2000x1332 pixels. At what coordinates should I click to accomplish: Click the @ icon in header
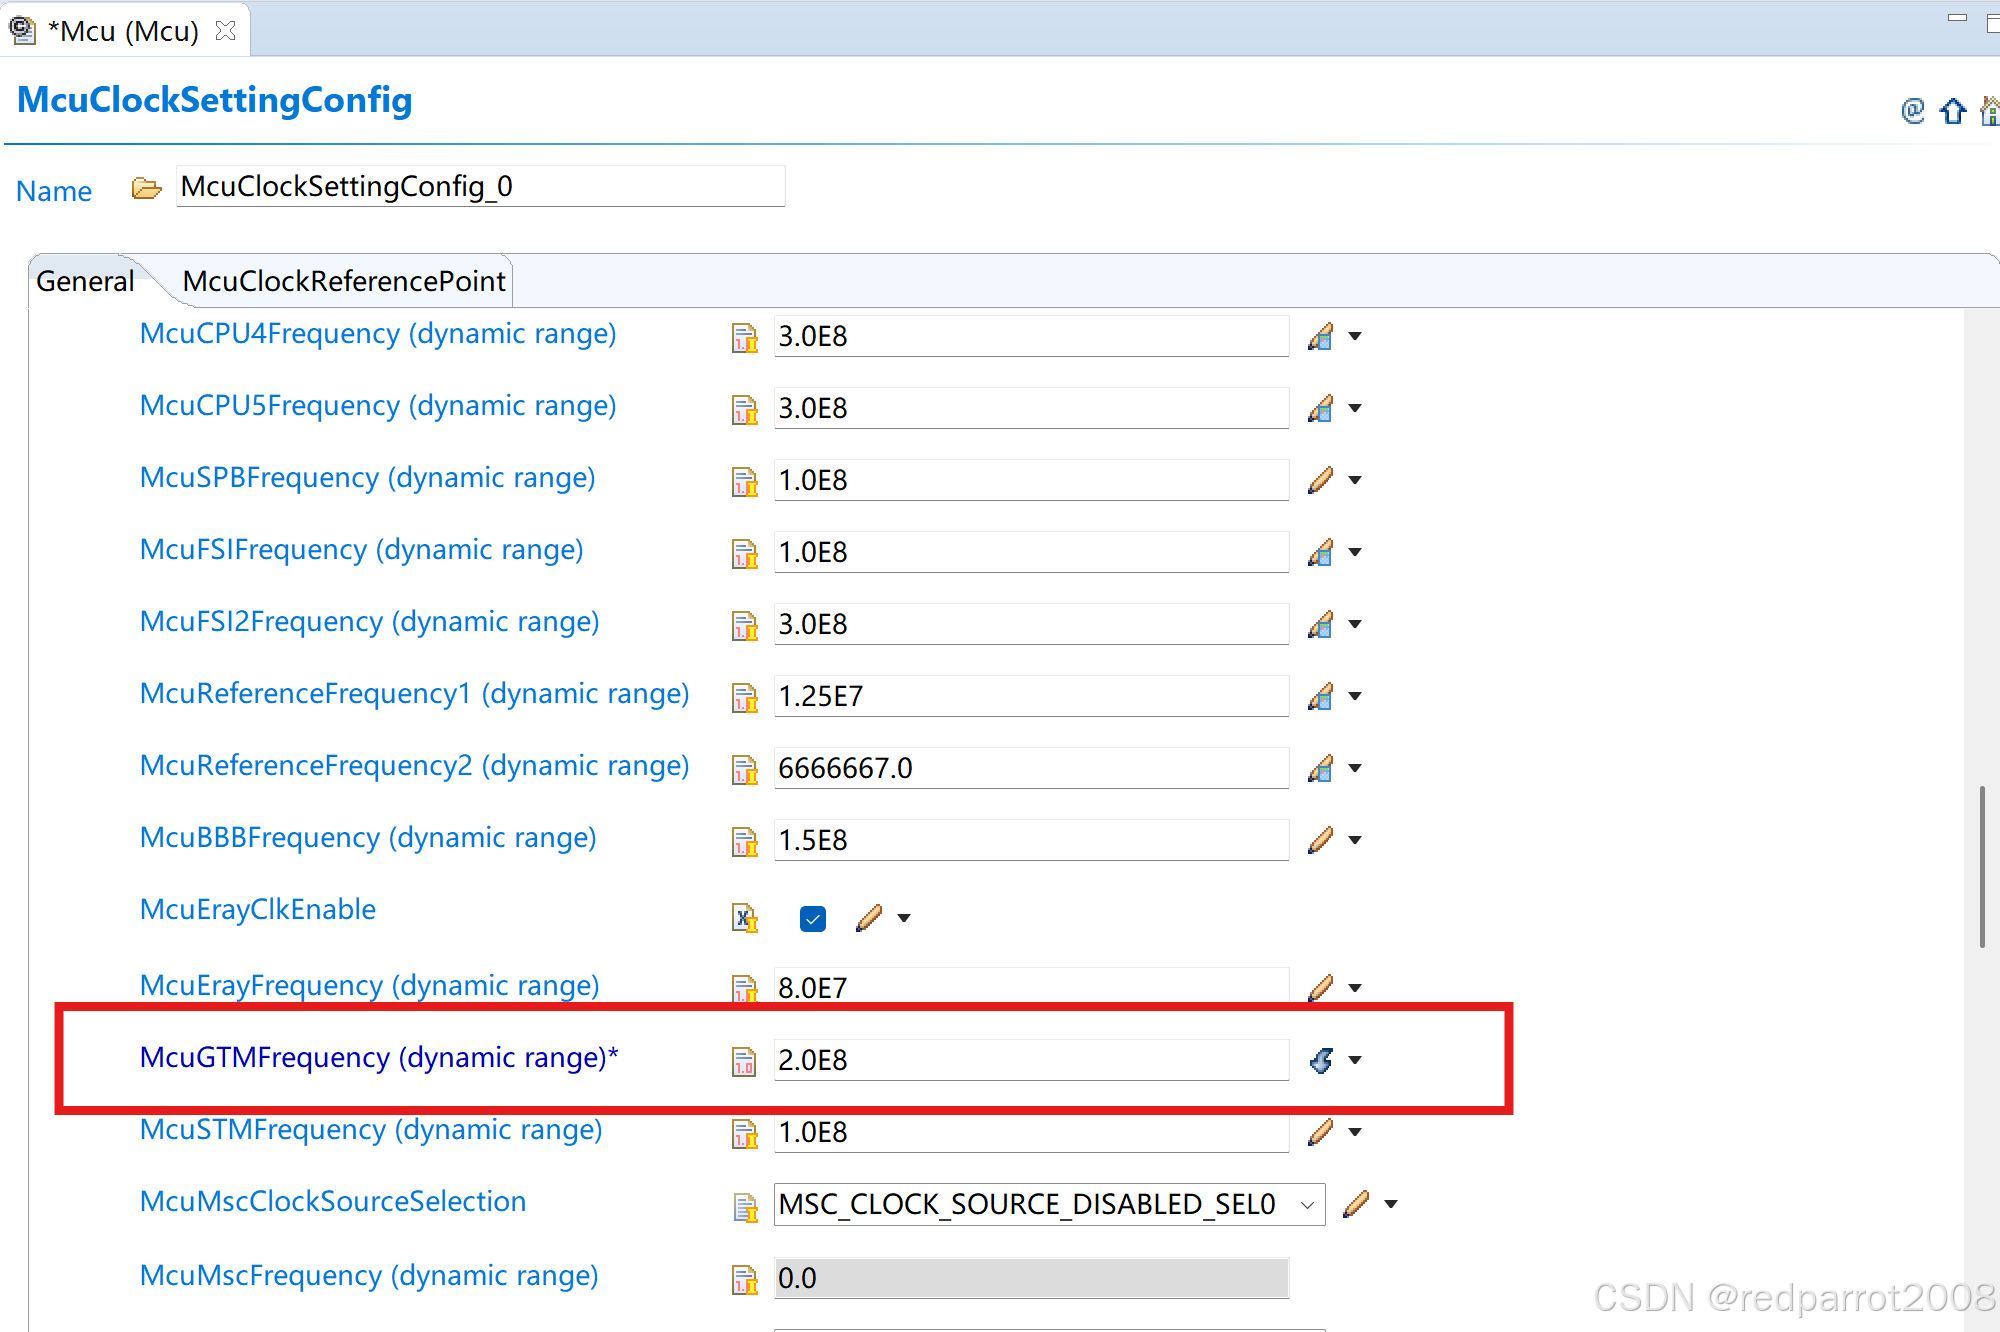pyautogui.click(x=1912, y=110)
